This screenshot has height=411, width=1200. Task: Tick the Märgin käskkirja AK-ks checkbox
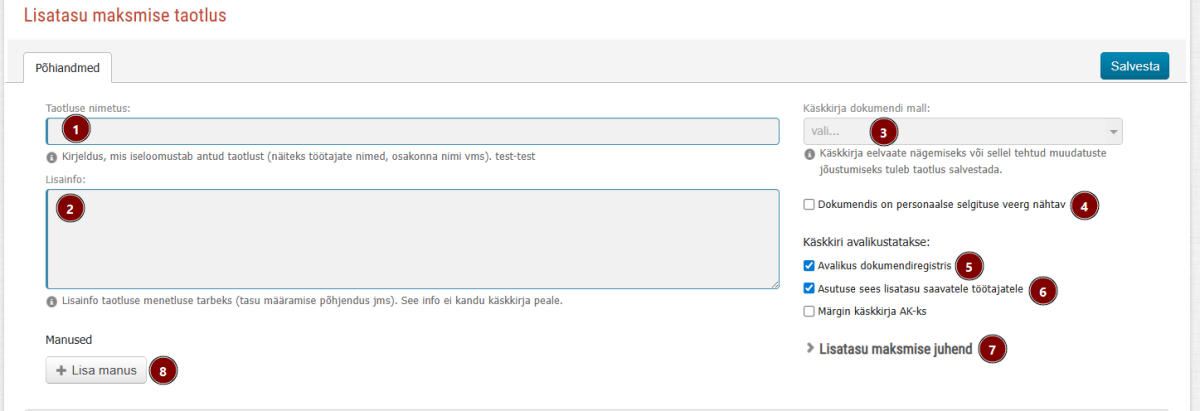(x=809, y=311)
